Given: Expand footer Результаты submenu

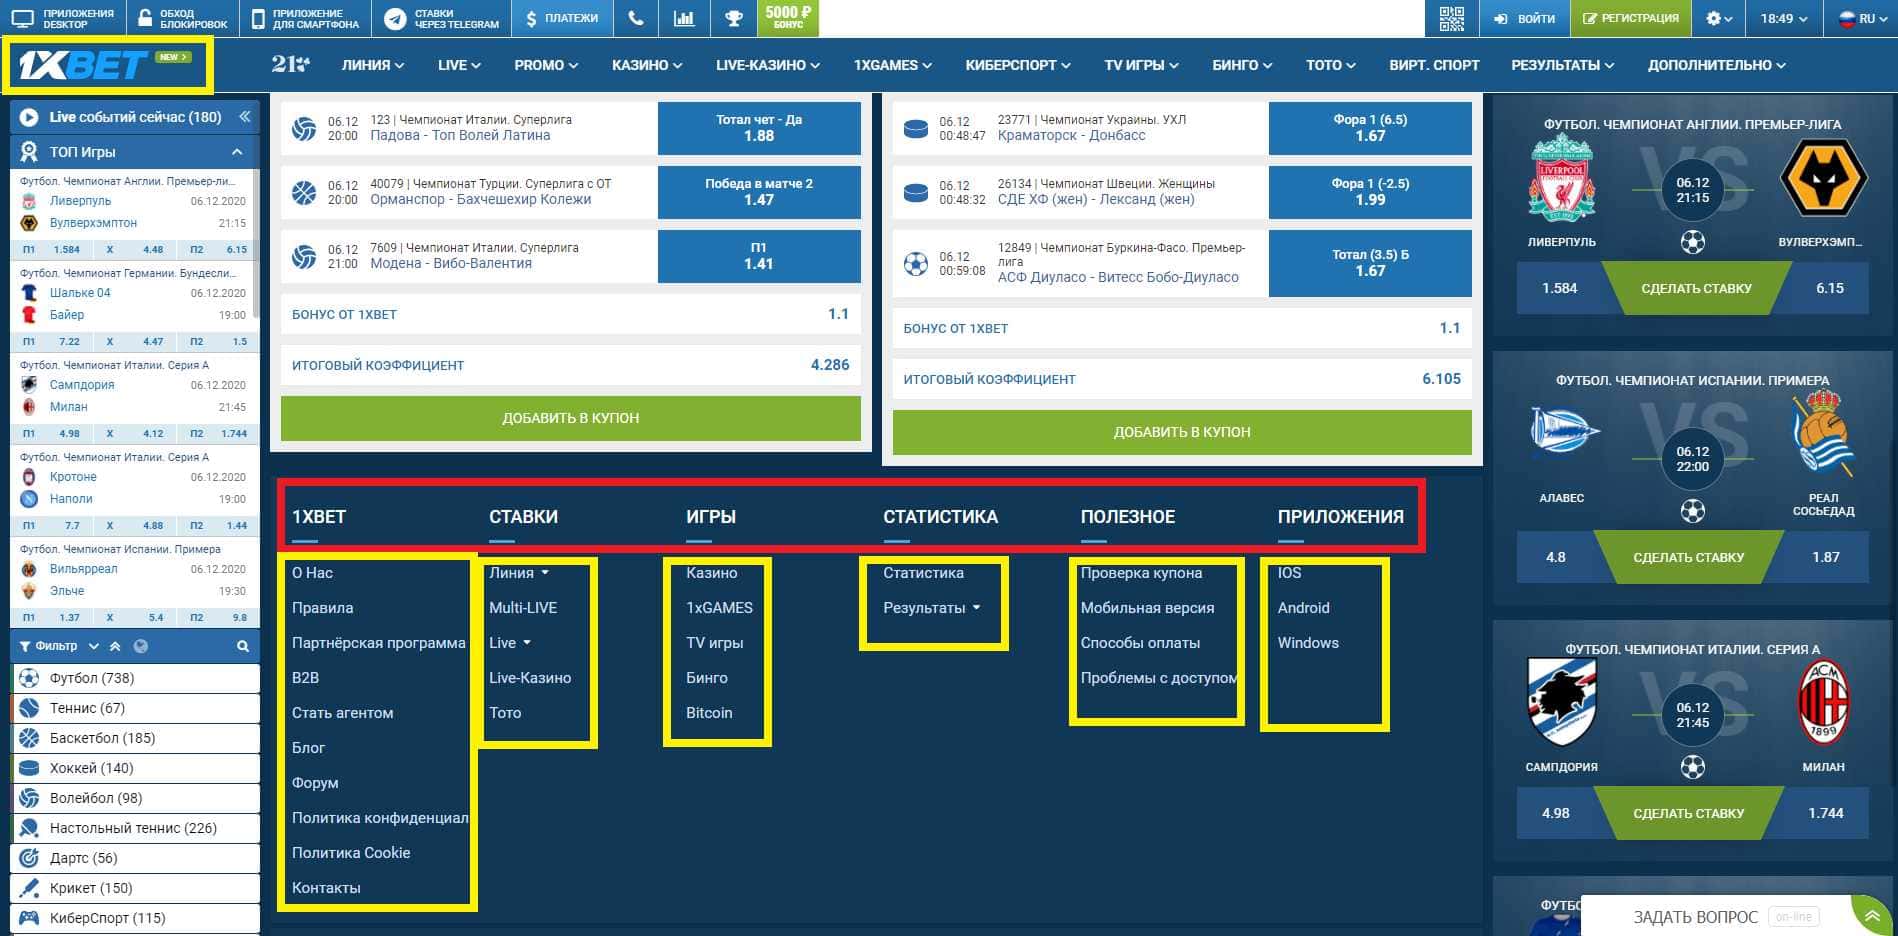Looking at the screenshot, I should (x=976, y=608).
